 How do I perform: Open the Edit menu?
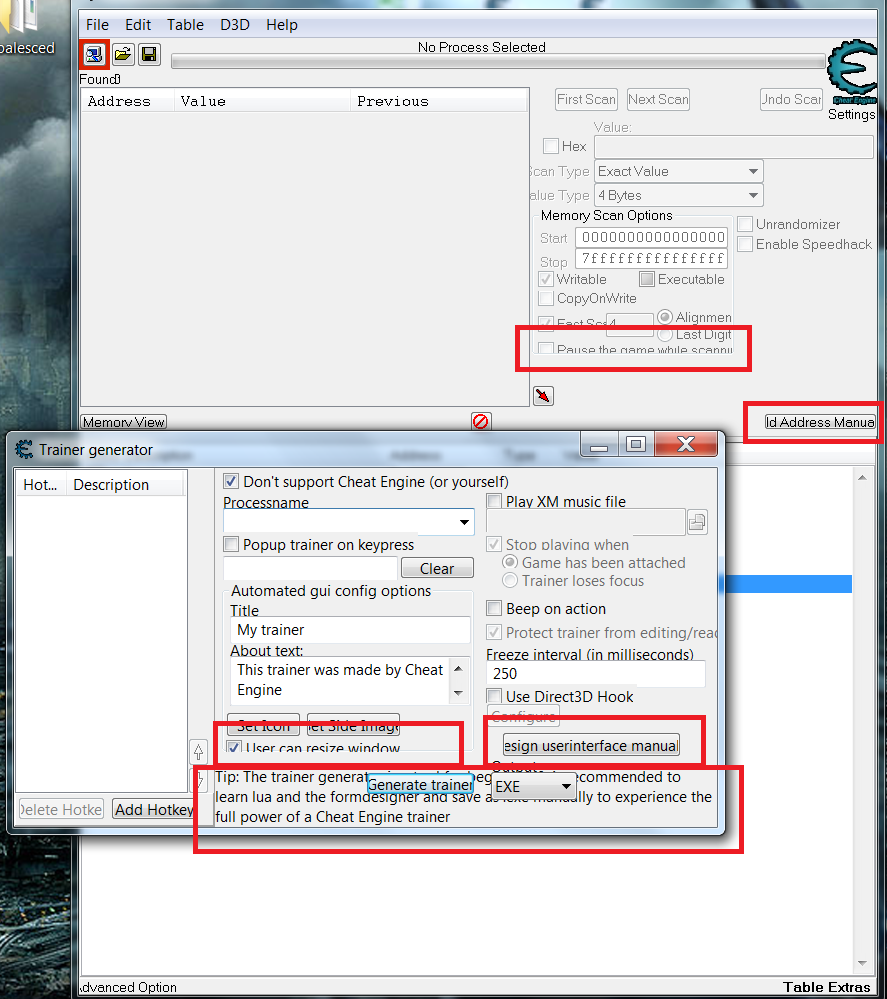pos(138,25)
